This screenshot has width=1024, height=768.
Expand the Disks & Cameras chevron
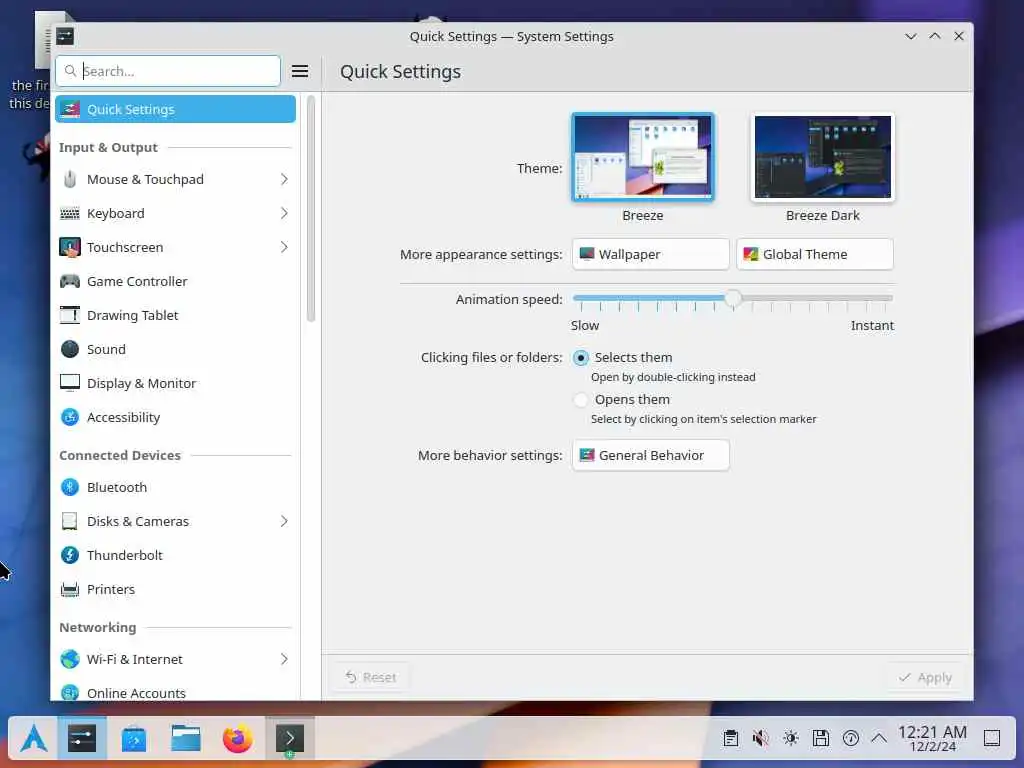tap(284, 521)
